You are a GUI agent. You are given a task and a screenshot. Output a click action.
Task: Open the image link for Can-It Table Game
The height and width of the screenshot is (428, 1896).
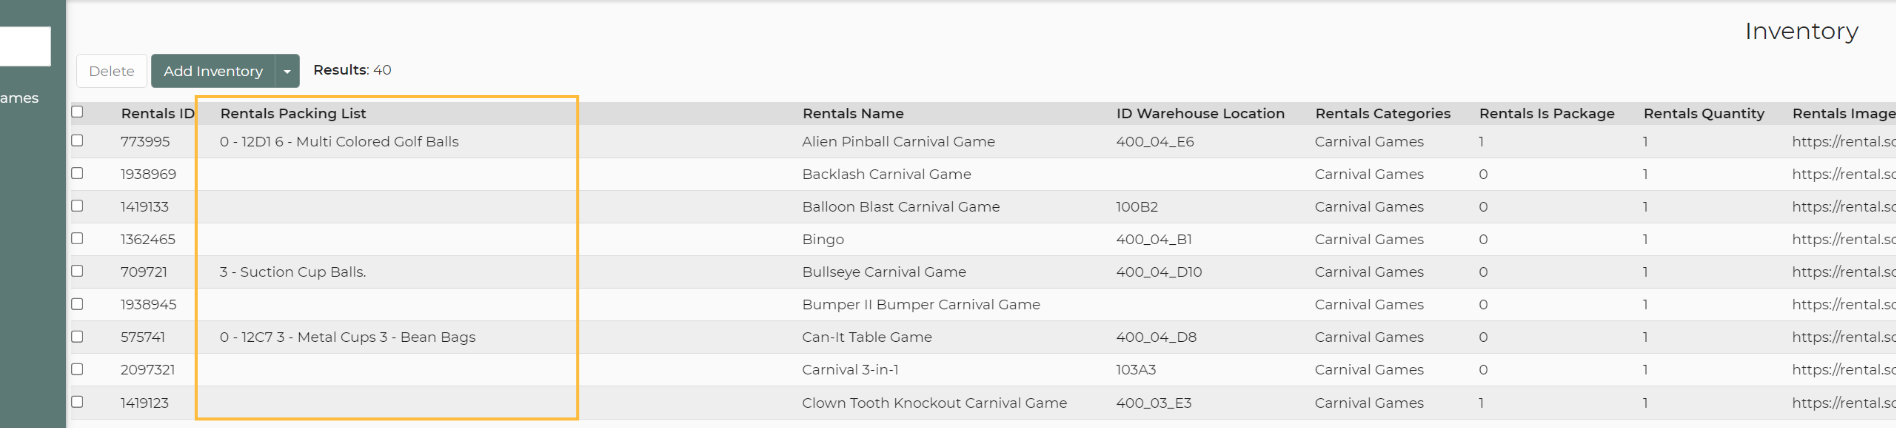(1842, 337)
